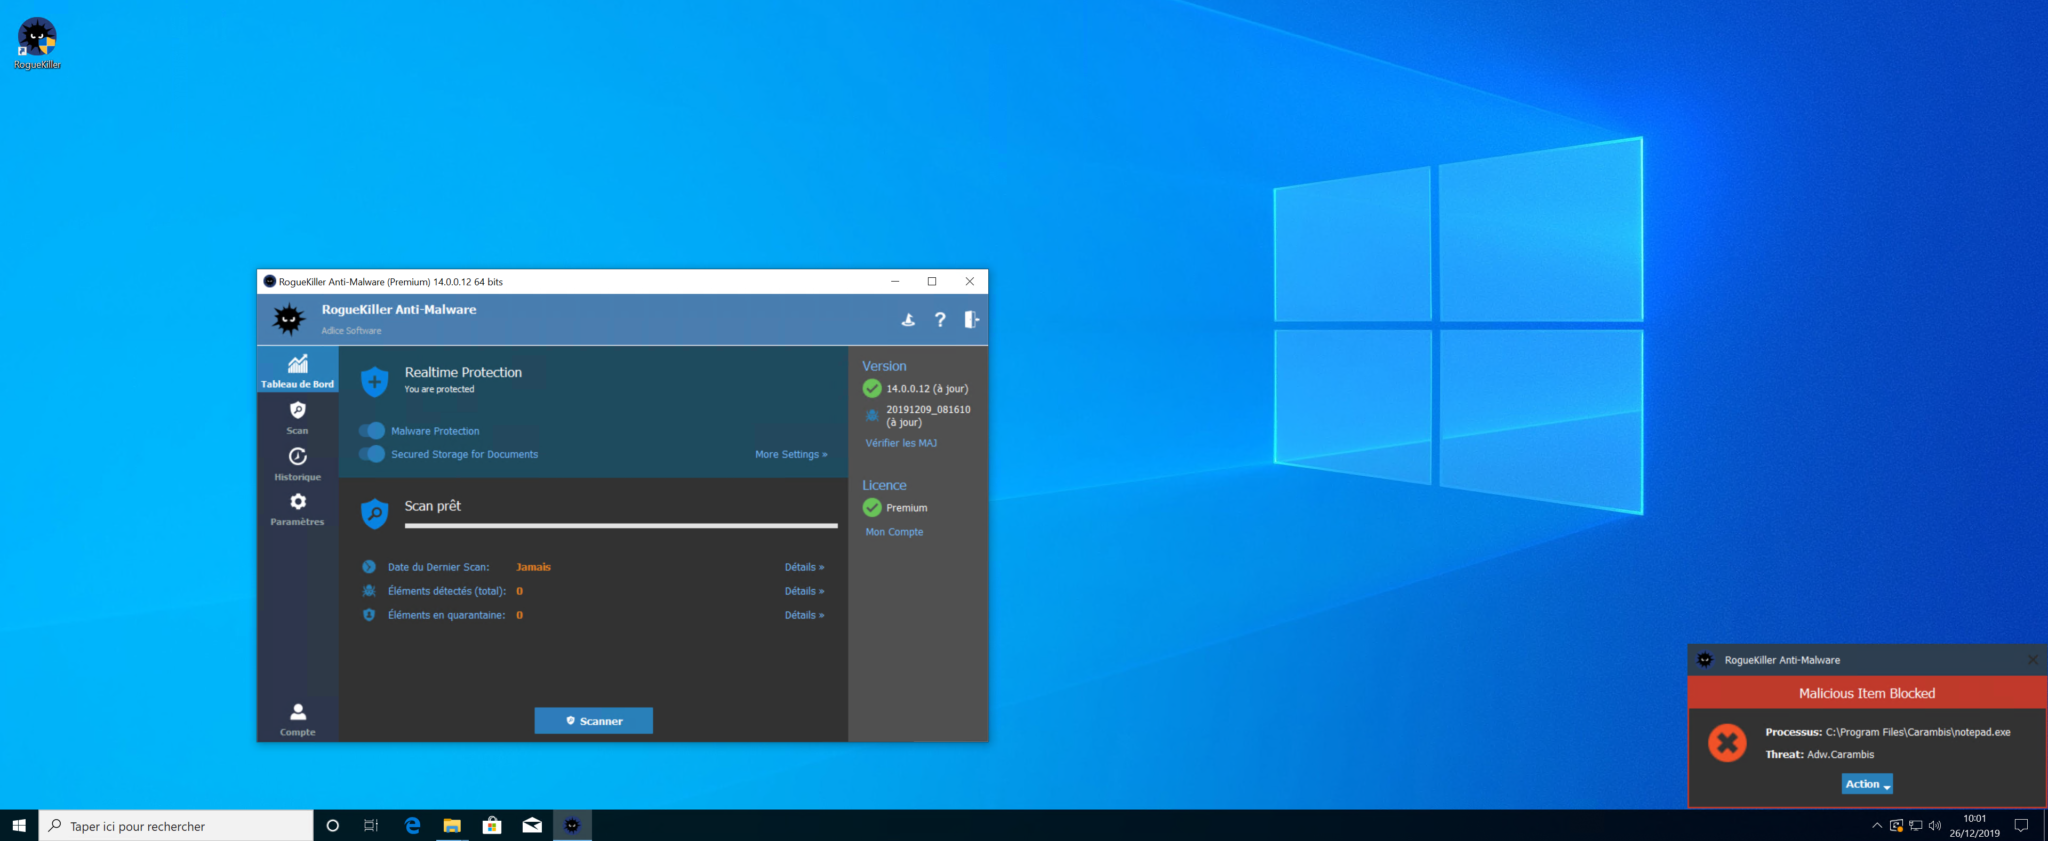Select the Tableau de Bord tab
The image size is (2048, 841).
tap(297, 369)
